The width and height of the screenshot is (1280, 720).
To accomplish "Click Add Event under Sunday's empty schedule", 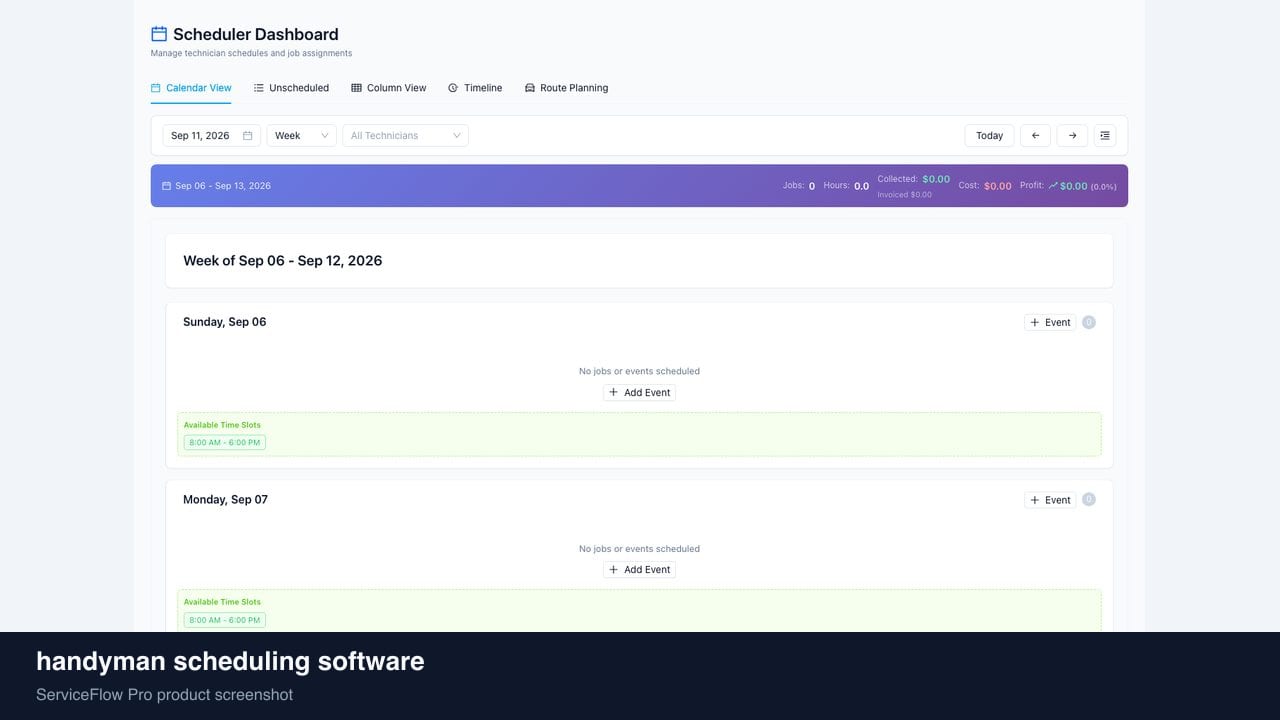I will click(639, 393).
